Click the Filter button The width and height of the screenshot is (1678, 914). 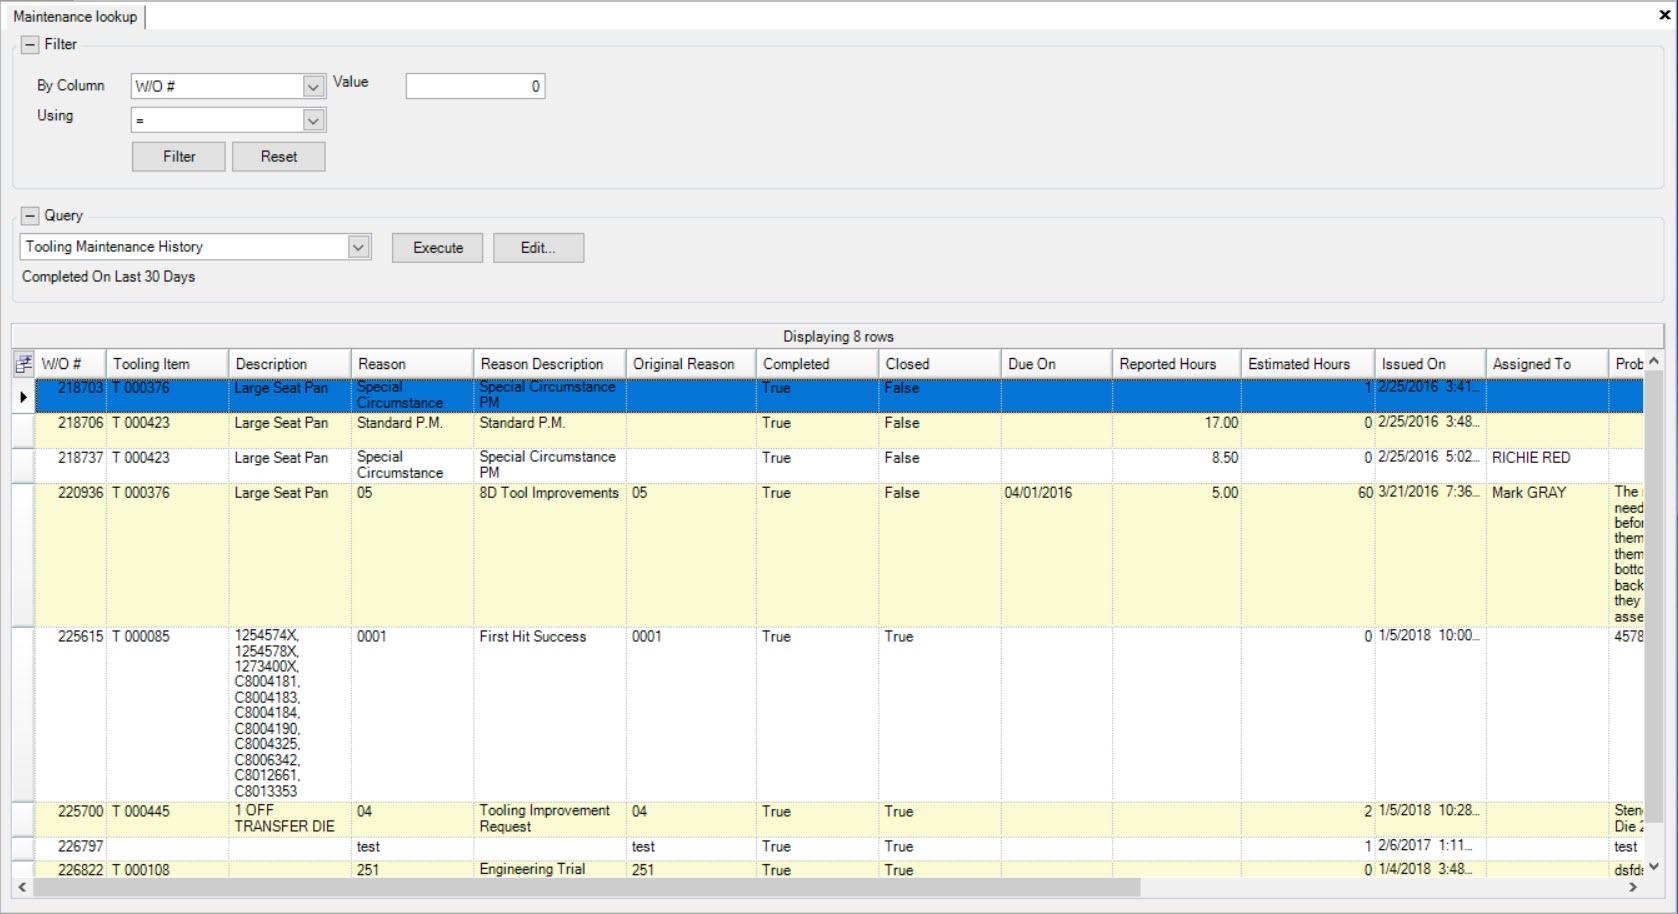pyautogui.click(x=179, y=156)
